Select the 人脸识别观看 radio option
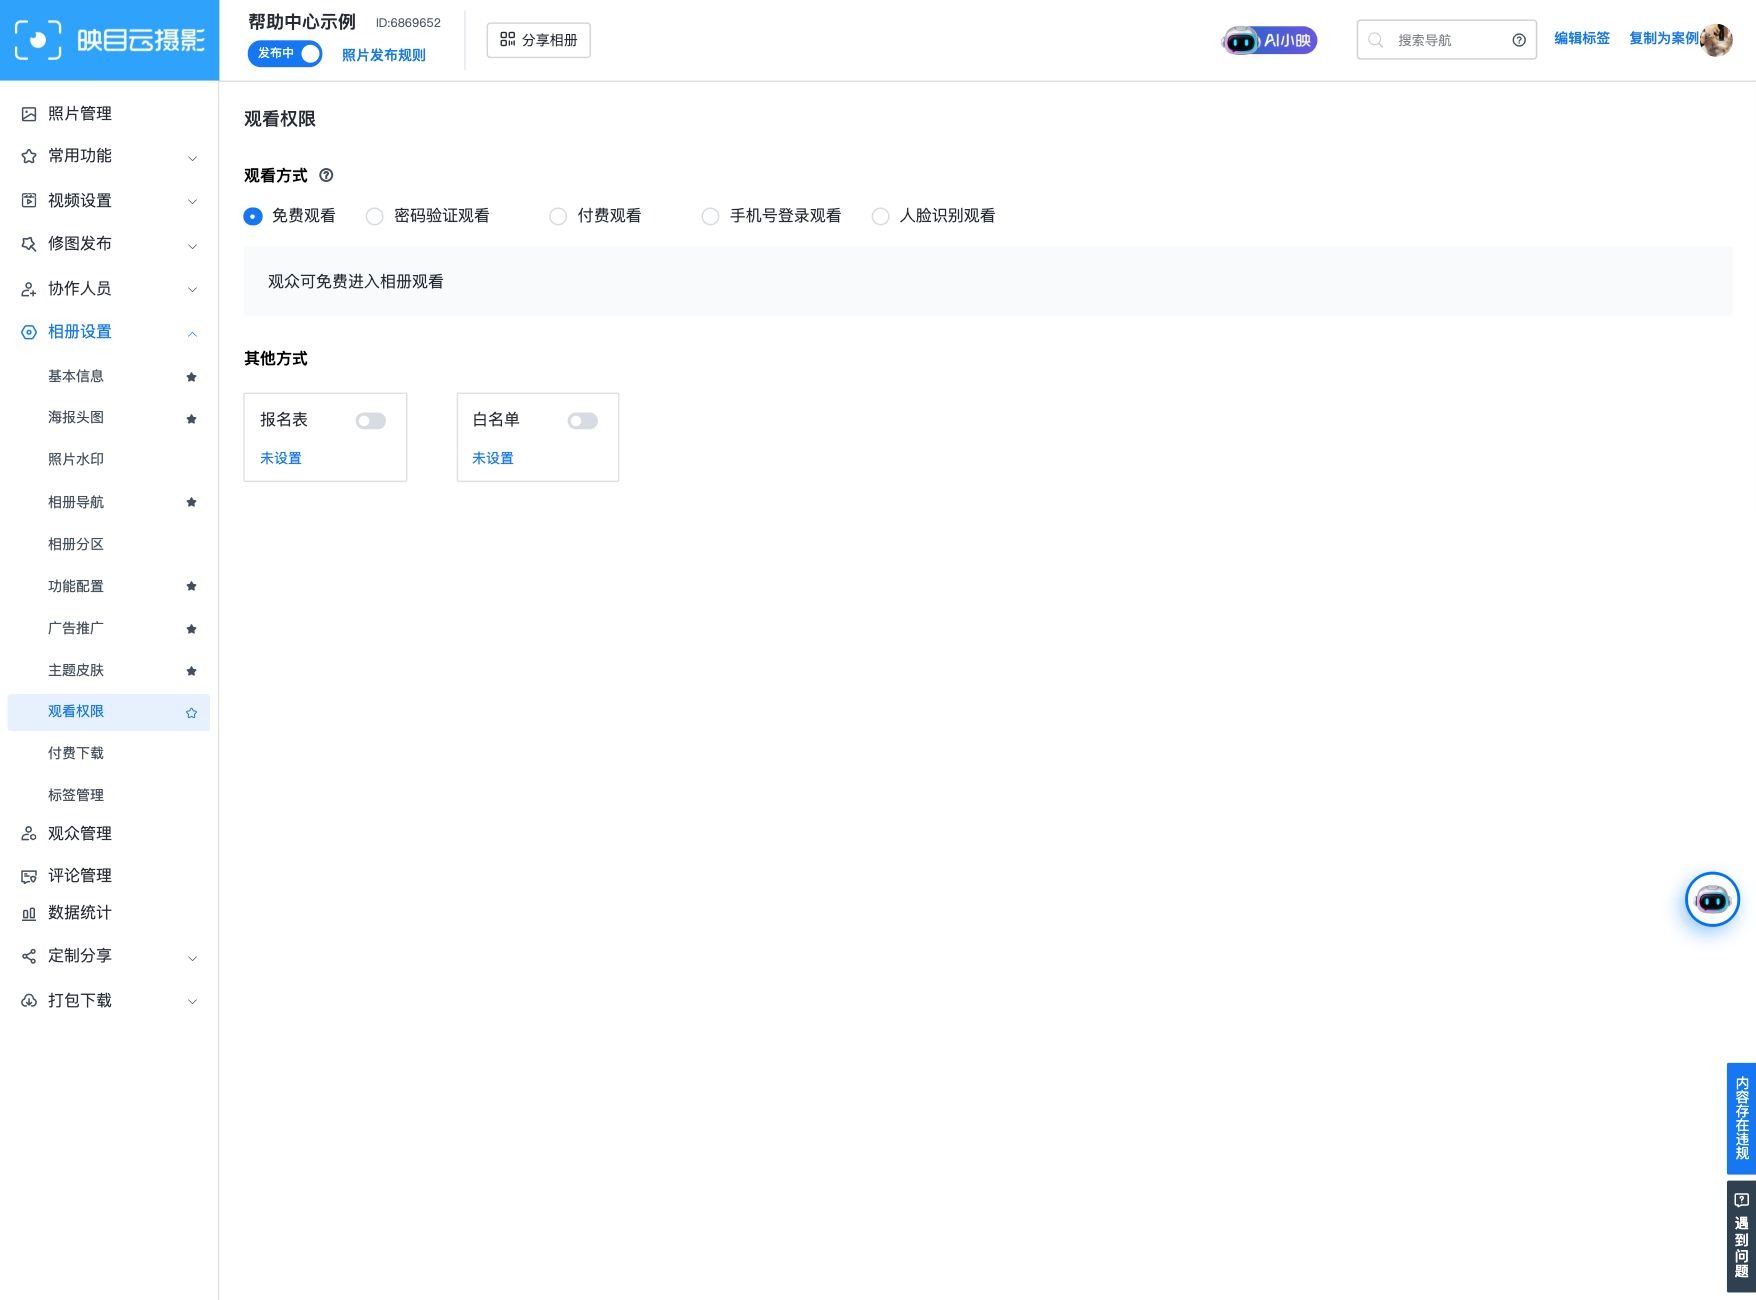The height and width of the screenshot is (1300, 1756). (880, 216)
